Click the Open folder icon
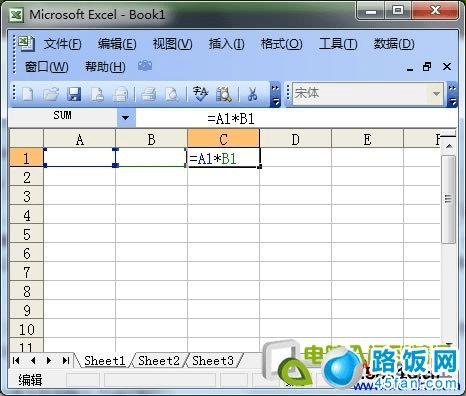This screenshot has height=396, width=466. tap(51, 94)
